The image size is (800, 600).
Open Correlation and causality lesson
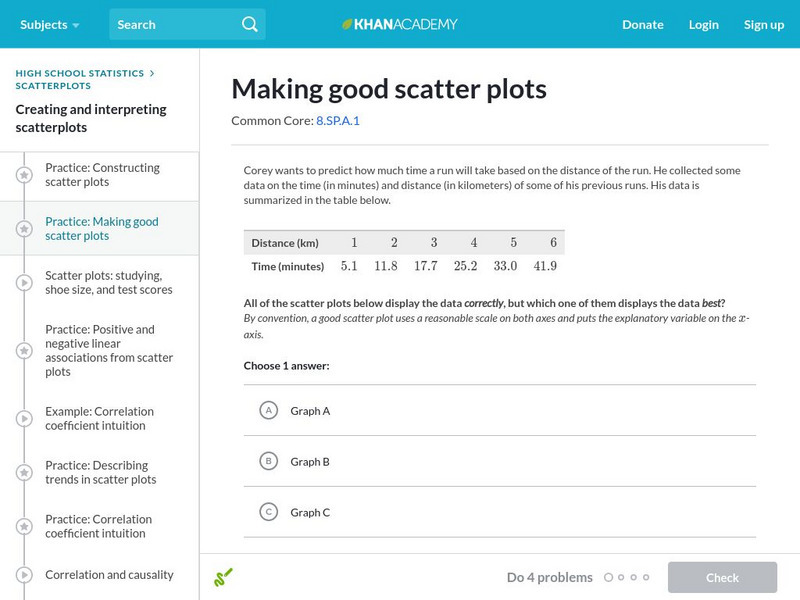click(x=109, y=575)
